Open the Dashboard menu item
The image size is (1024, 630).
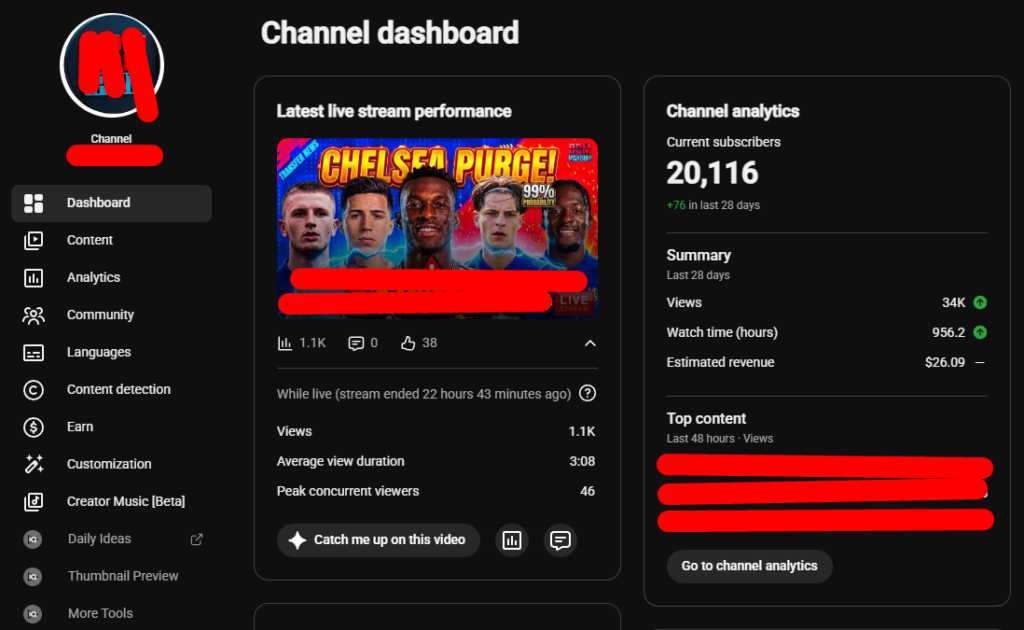pos(112,203)
